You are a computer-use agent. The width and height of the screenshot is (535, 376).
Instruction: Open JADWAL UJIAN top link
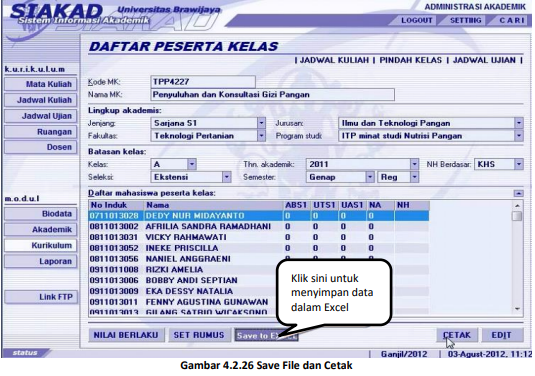click(484, 60)
